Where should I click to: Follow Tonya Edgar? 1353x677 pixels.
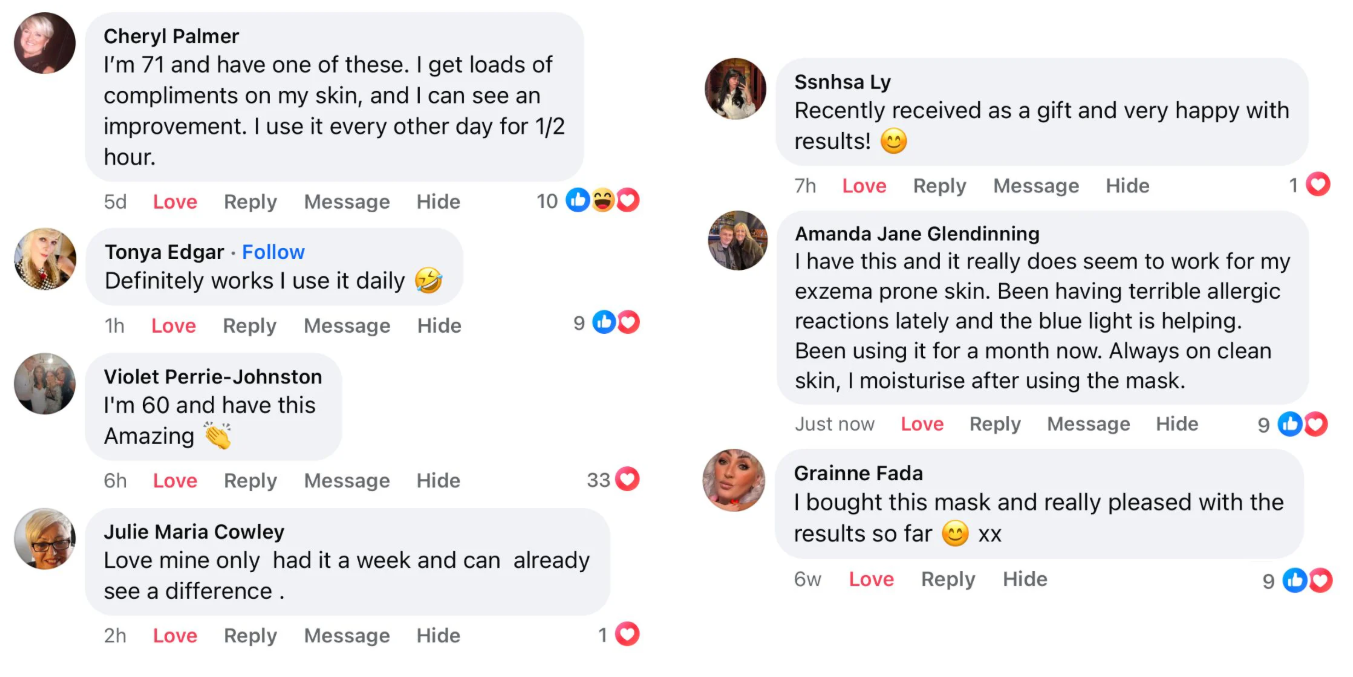pyautogui.click(x=273, y=252)
